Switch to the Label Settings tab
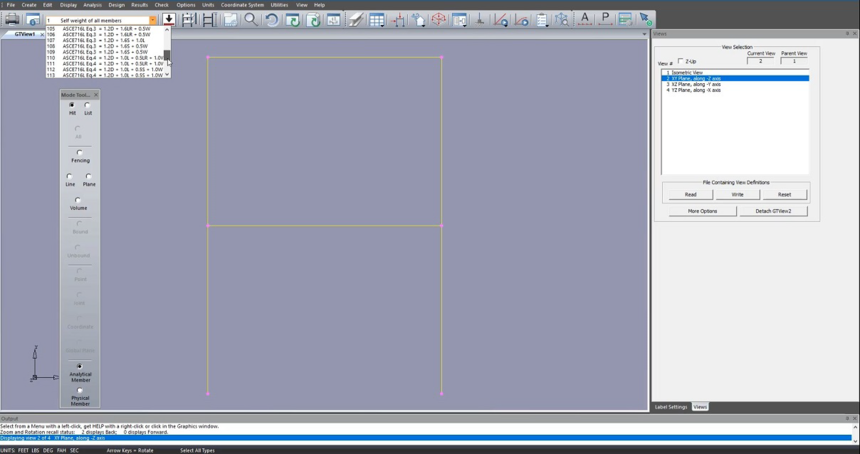Screen dimensions: 860x454 pyautogui.click(x=671, y=407)
